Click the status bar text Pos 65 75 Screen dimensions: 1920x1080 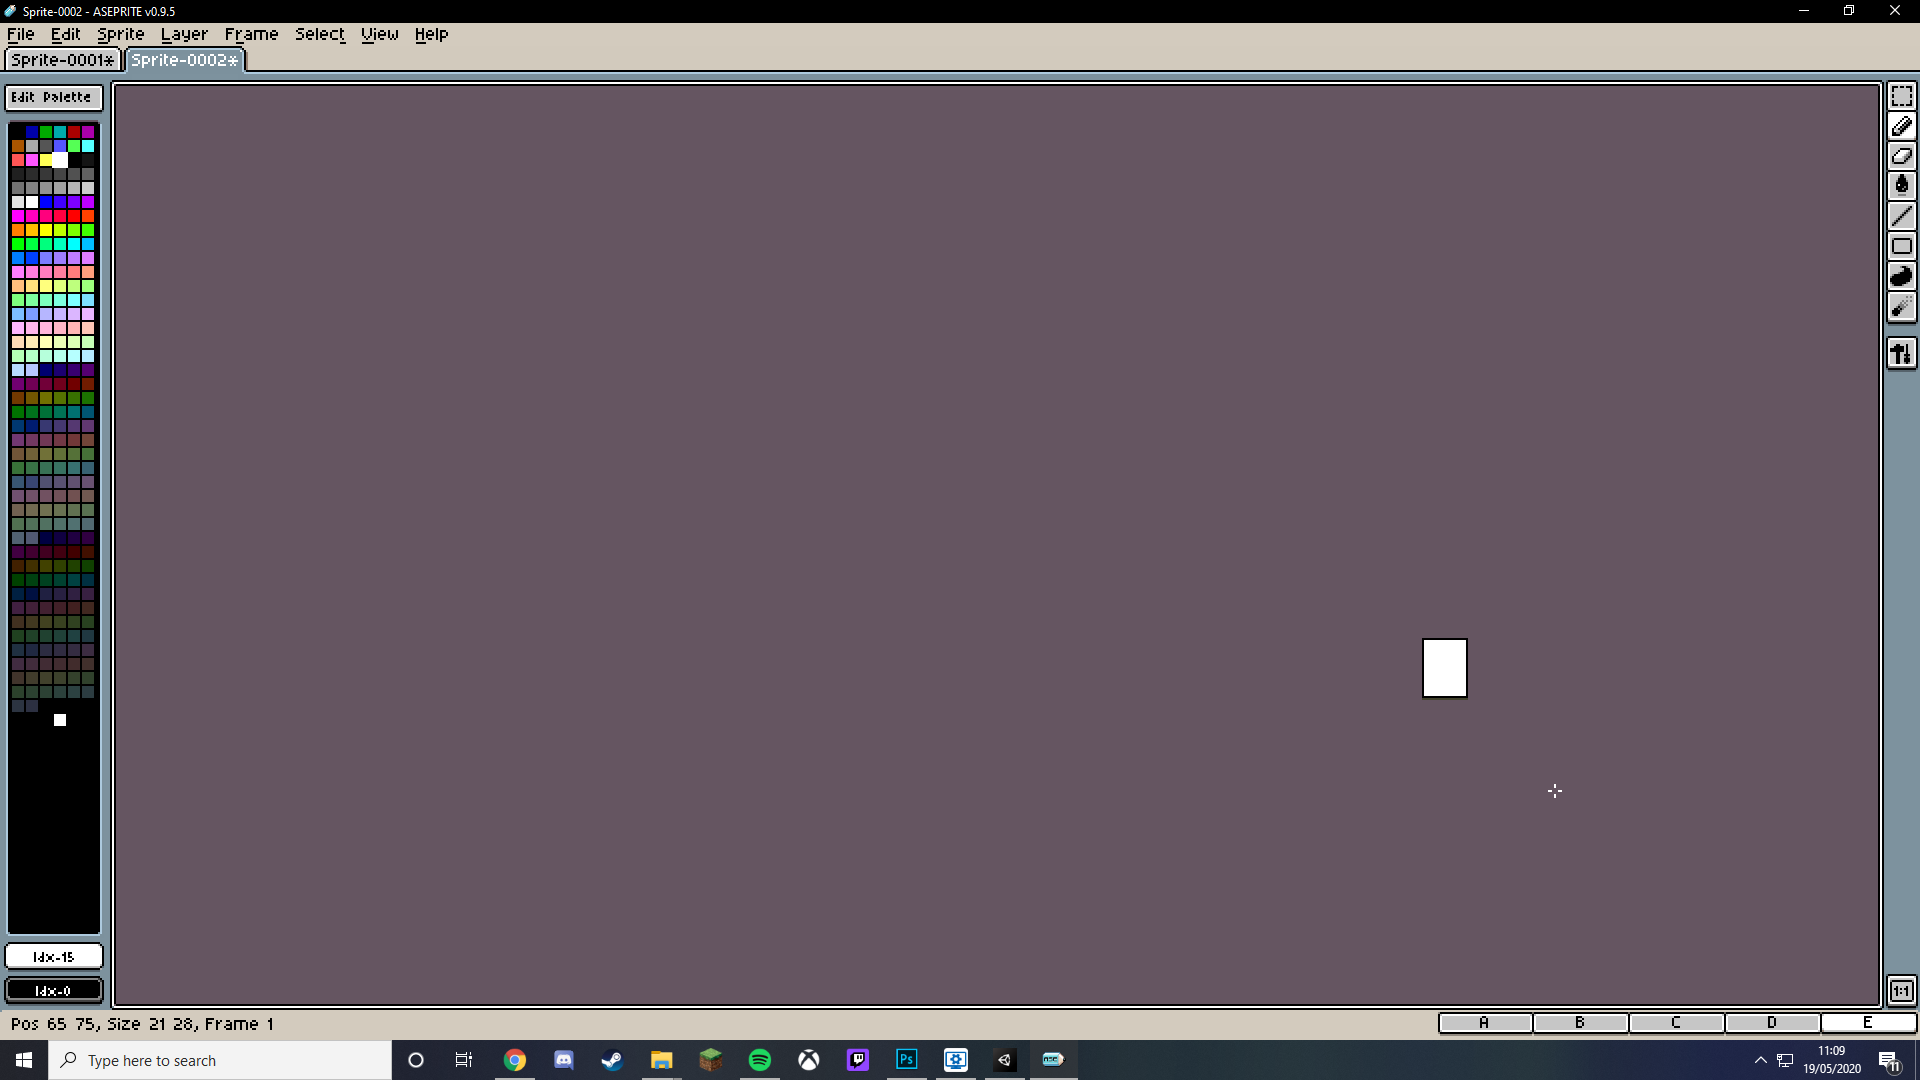pos(54,1024)
